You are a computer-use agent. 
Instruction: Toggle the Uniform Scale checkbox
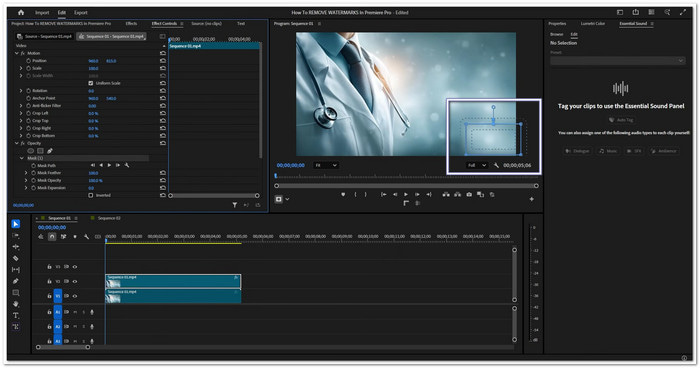[91, 83]
